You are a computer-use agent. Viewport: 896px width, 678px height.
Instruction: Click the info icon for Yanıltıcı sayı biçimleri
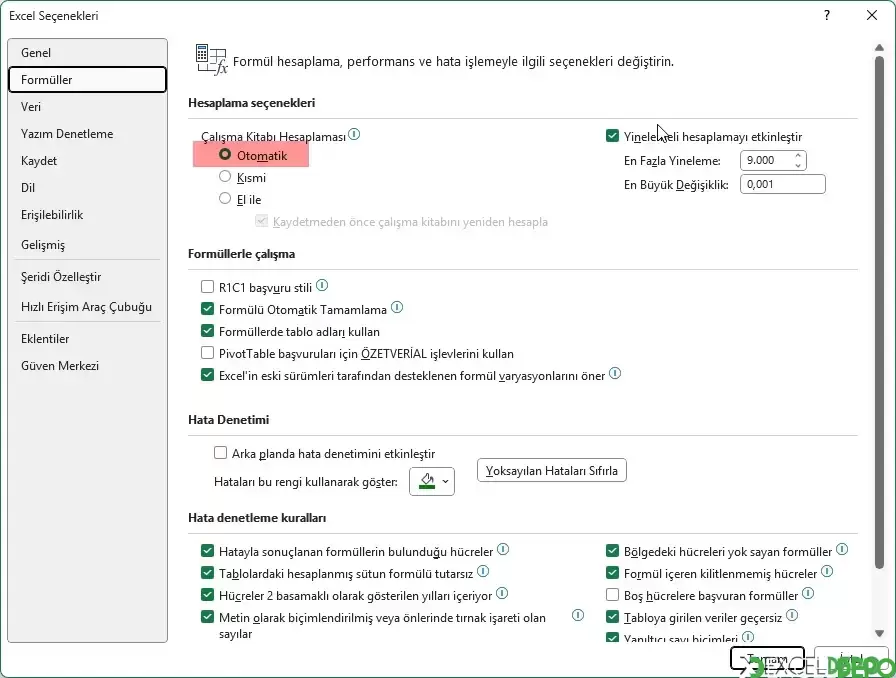click(x=748, y=636)
